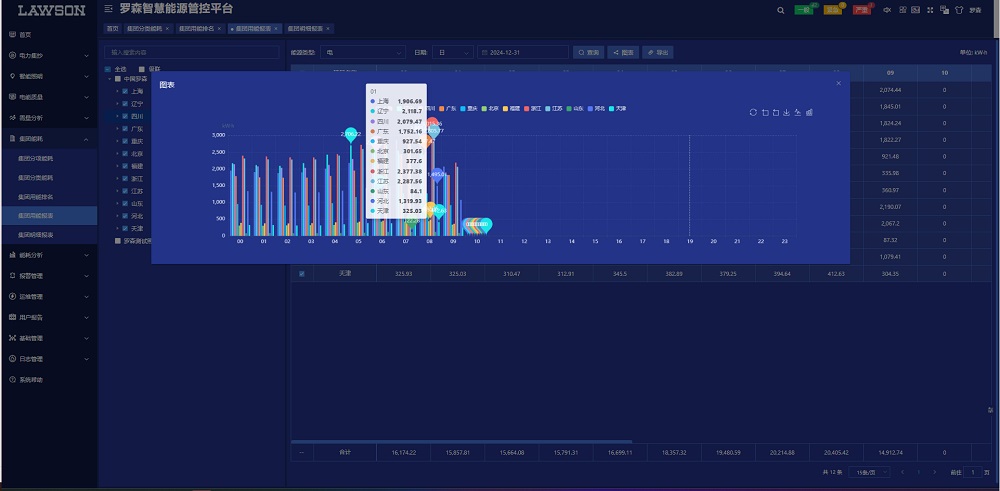Open the four-squares dashboard icon in header
Image resolution: width=1000 pixels, height=491 pixels.
[903, 10]
